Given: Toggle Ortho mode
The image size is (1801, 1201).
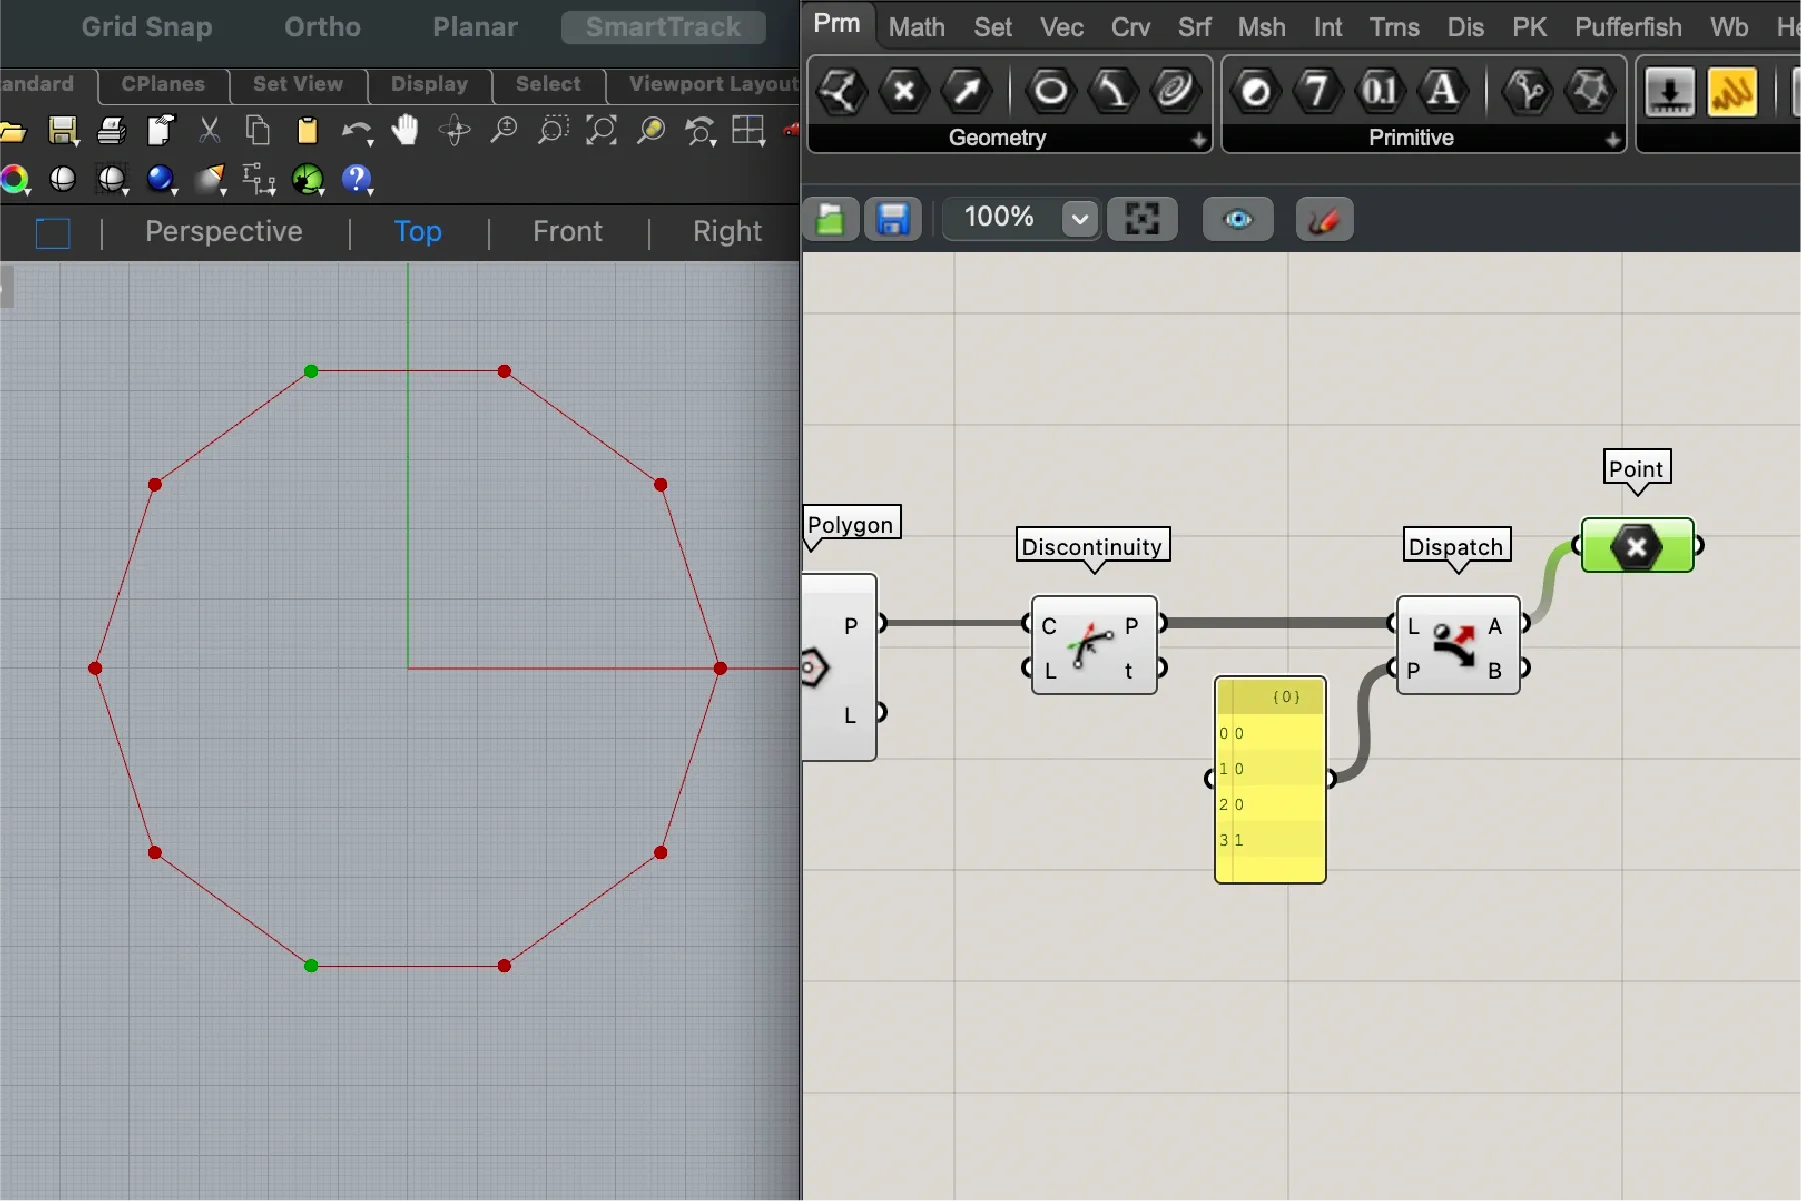Looking at the screenshot, I should 321,27.
